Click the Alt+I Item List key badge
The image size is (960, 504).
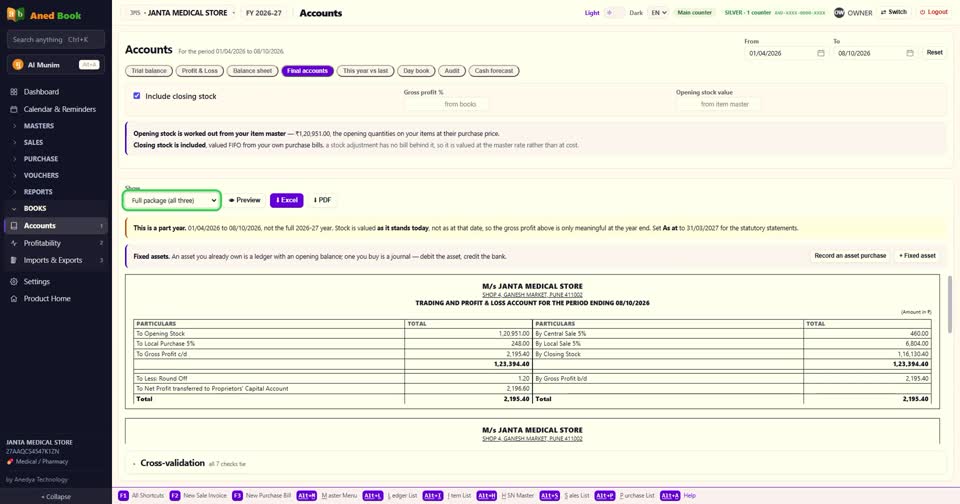432,495
